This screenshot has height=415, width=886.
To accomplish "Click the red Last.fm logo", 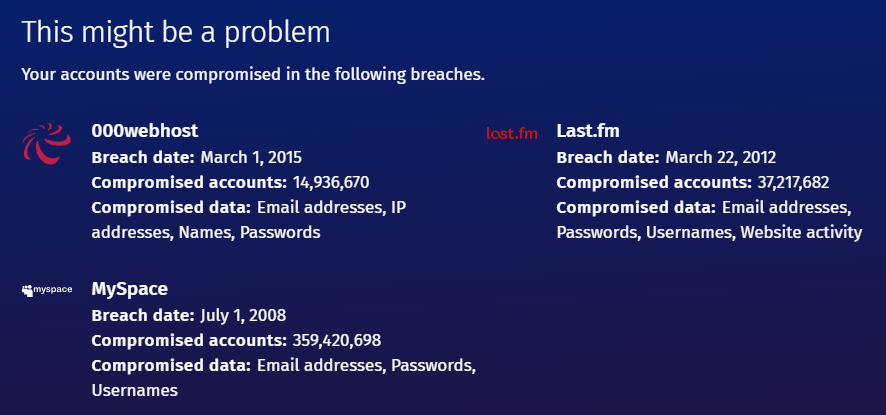I will (512, 133).
